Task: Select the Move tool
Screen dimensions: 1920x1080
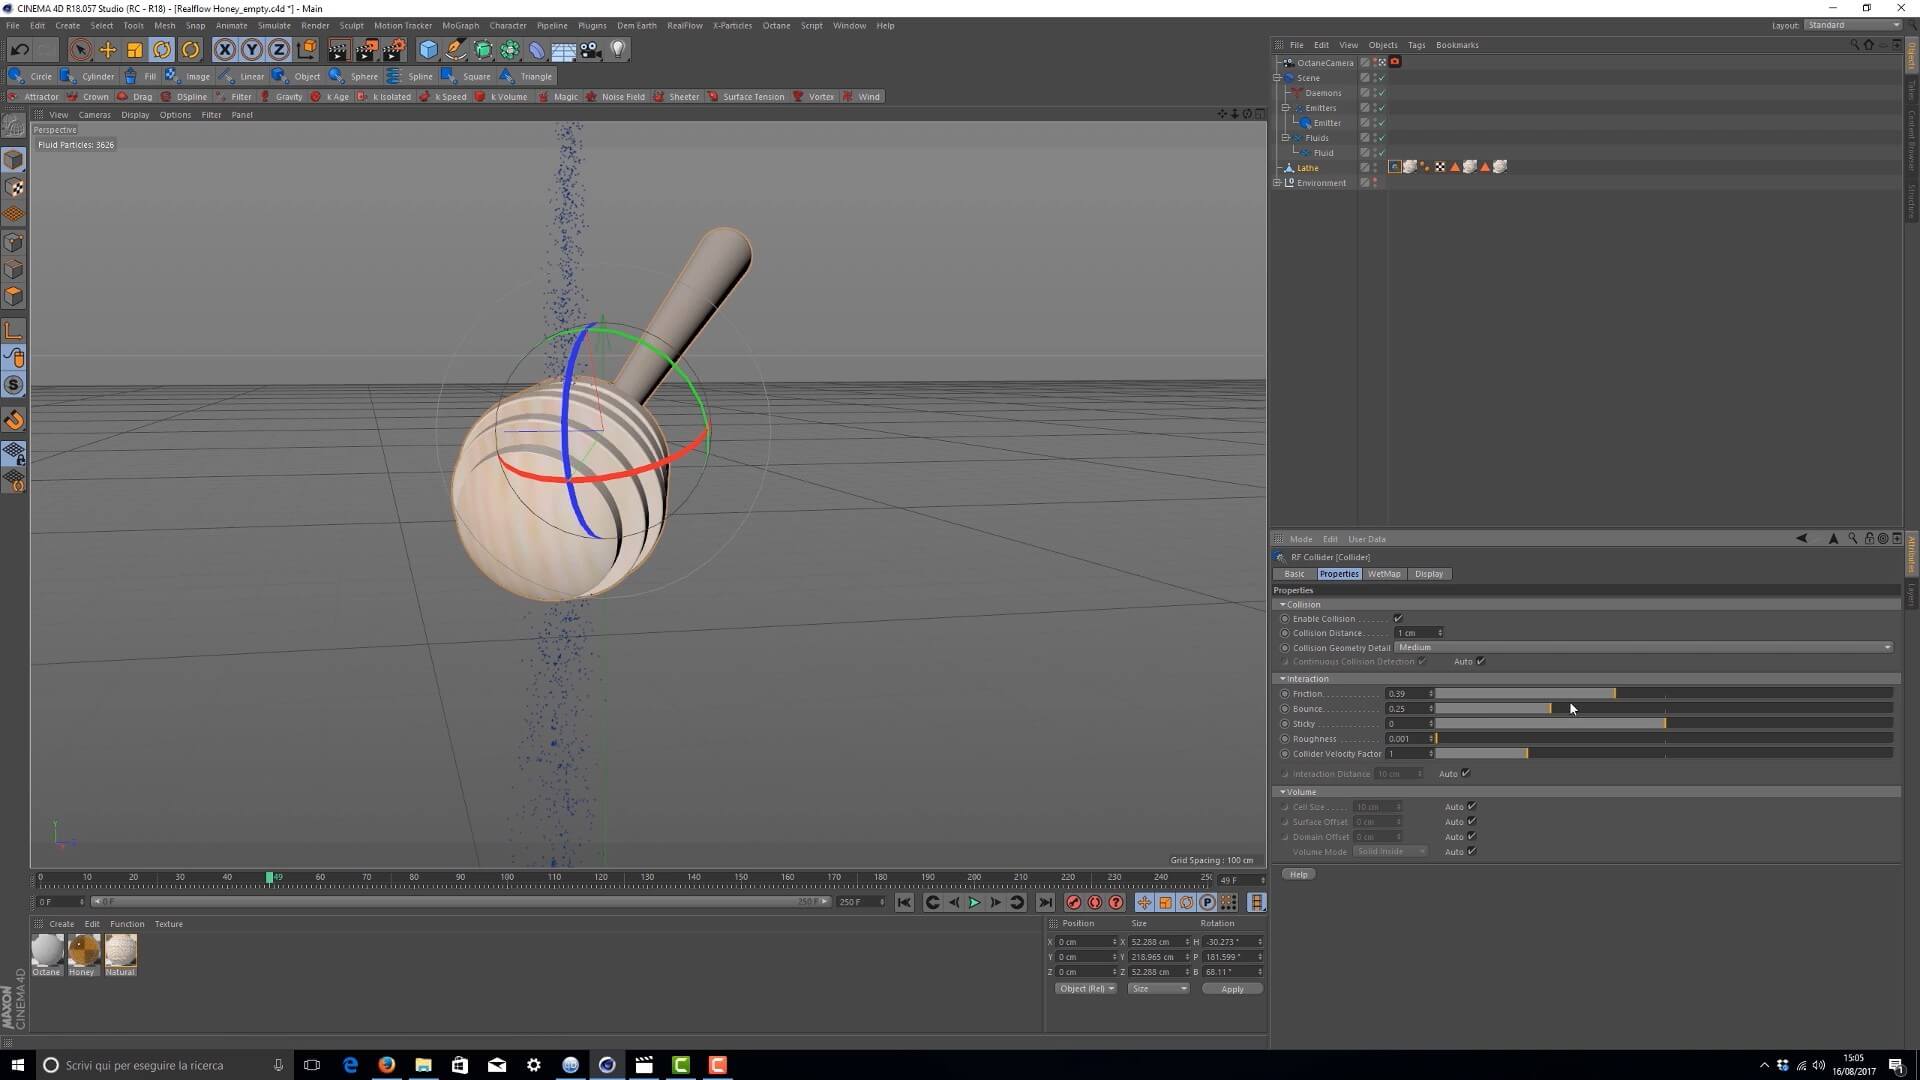Action: 107,50
